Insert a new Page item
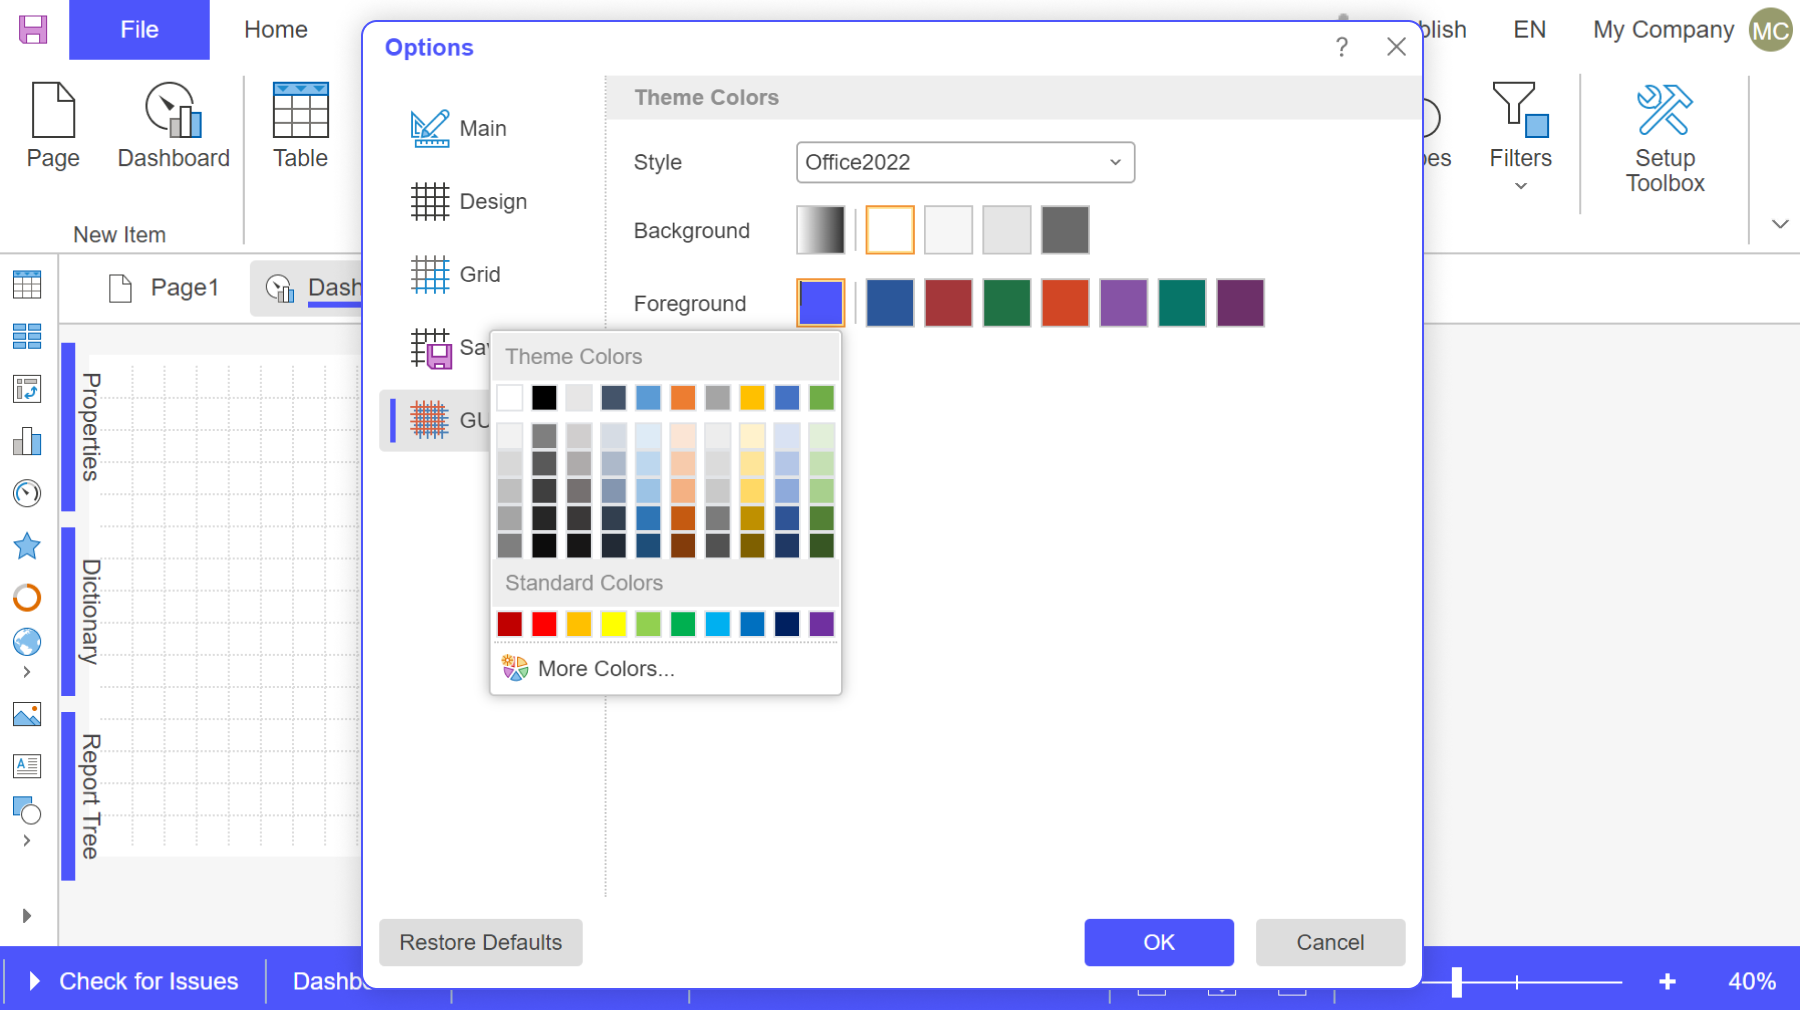 pos(53,126)
